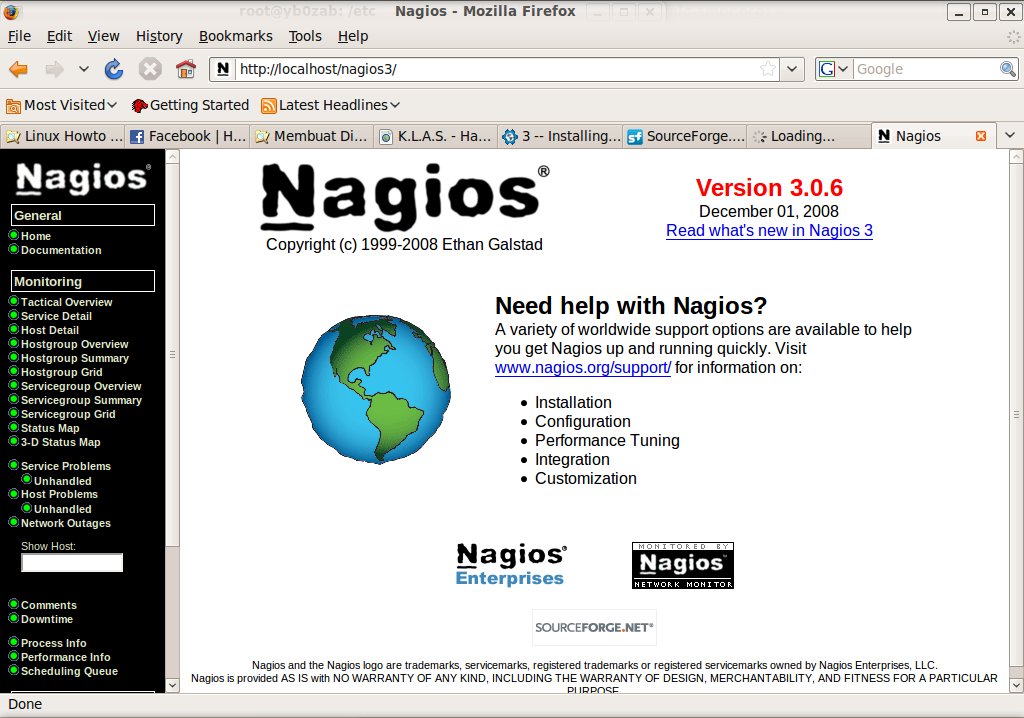Switch to the SourceForge tab
Screen dimensions: 1024x718
(x=684, y=136)
